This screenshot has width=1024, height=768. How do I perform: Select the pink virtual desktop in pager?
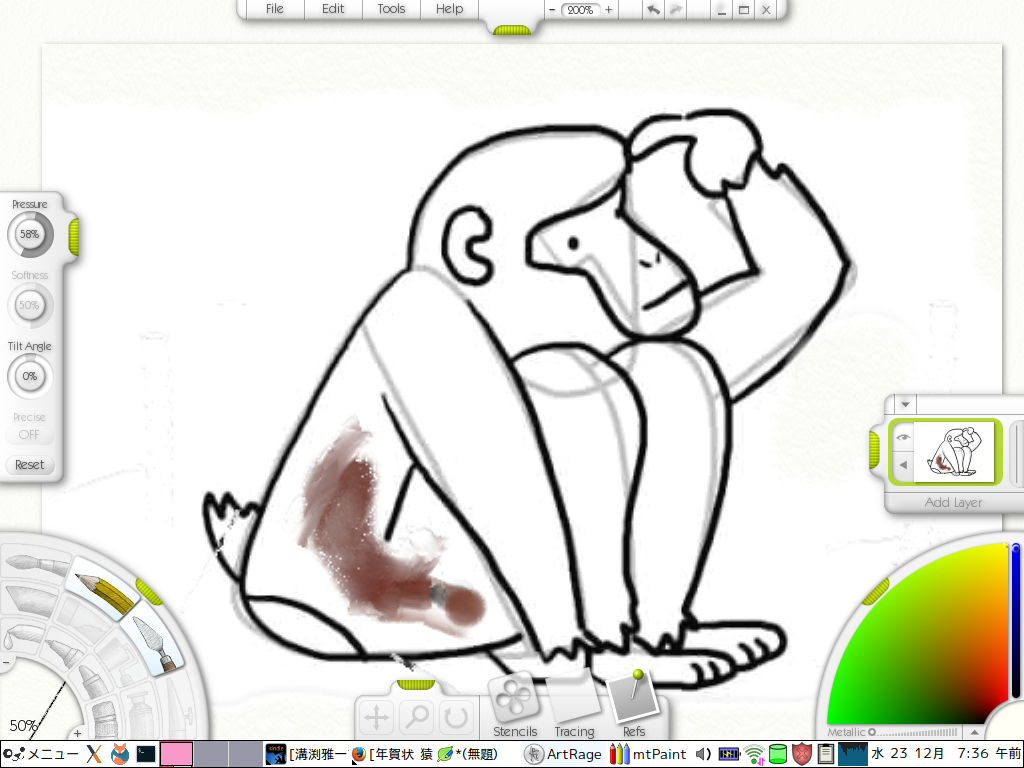point(176,754)
